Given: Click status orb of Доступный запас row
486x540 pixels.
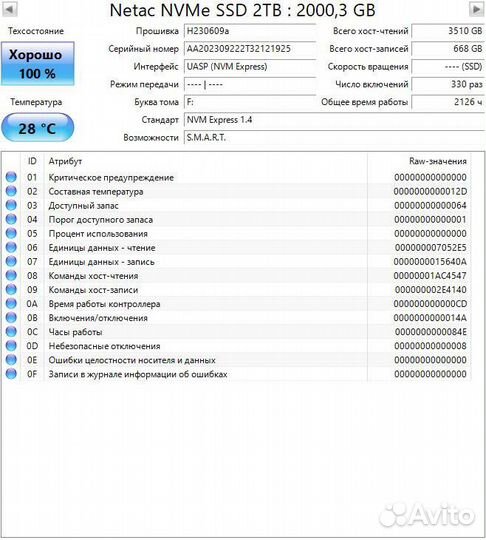Looking at the screenshot, I should point(11,206).
